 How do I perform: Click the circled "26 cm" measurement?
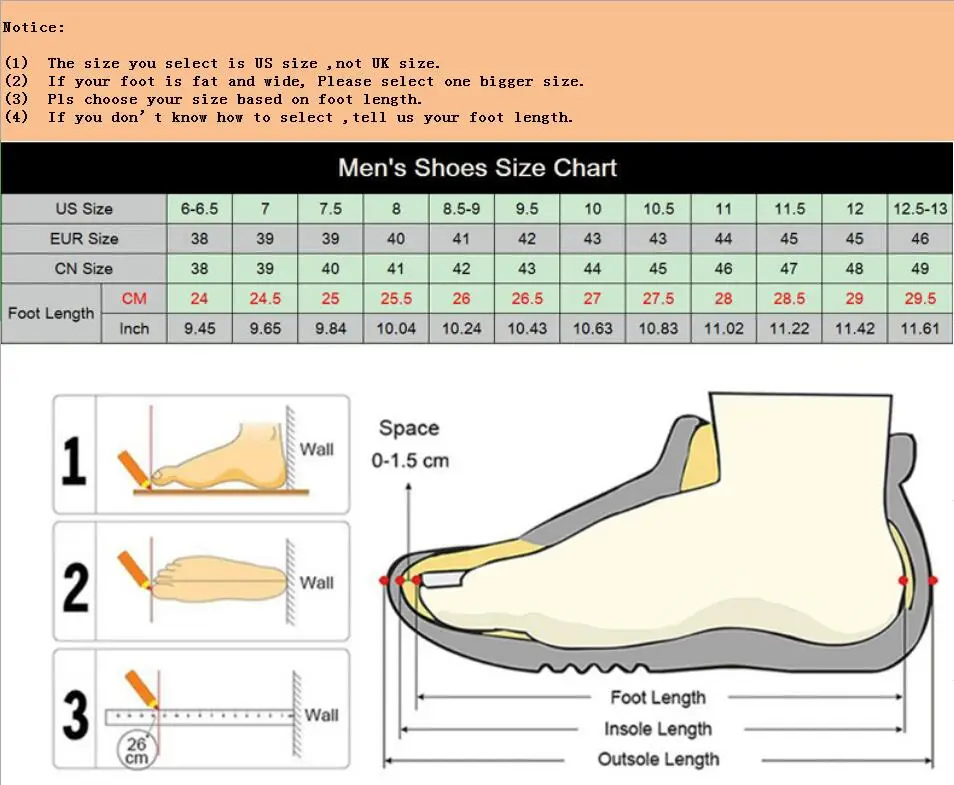(136, 750)
